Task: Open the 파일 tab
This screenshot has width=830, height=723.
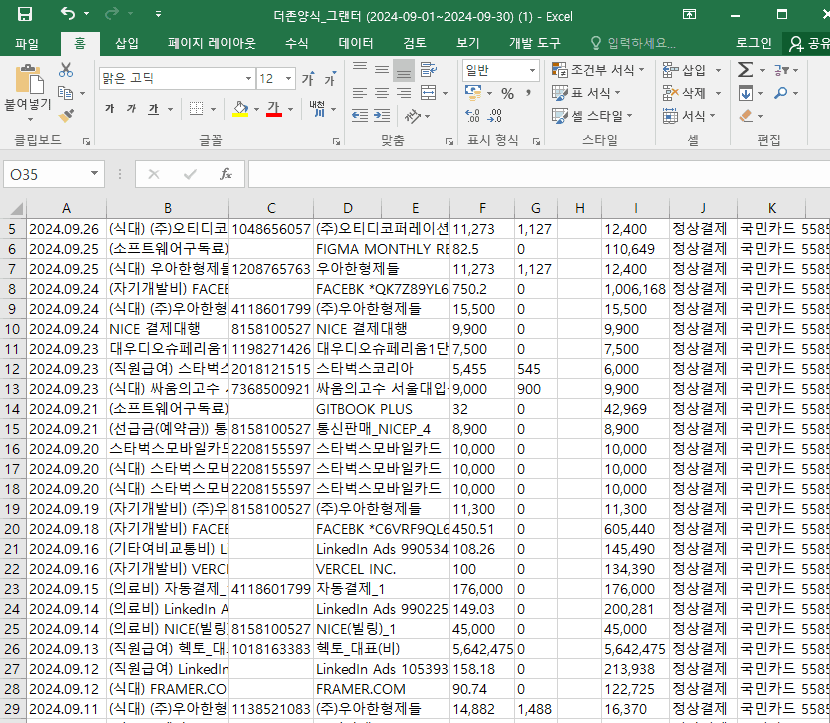Action: 26,43
